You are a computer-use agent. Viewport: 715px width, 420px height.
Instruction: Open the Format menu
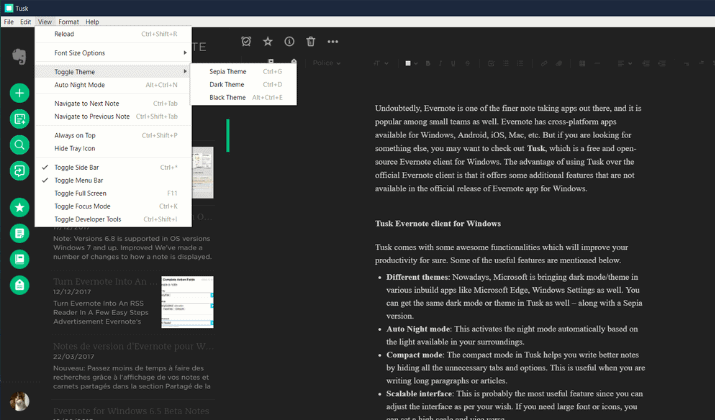(x=68, y=21)
